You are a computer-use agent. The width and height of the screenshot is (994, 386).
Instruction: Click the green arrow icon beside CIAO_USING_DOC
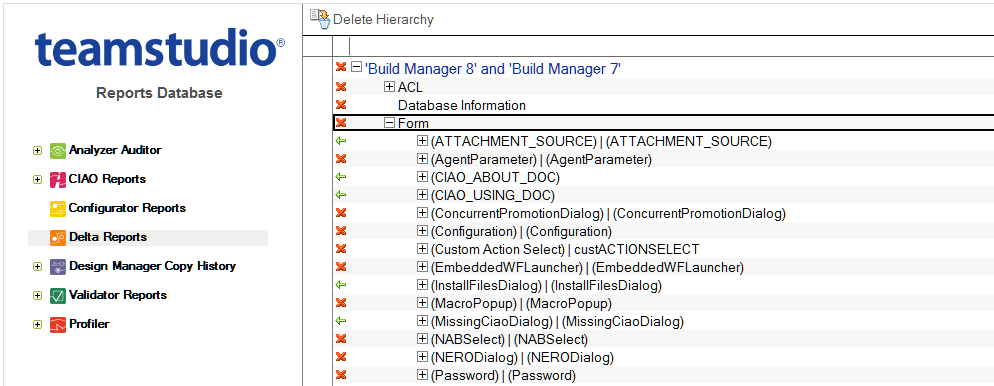point(341,195)
